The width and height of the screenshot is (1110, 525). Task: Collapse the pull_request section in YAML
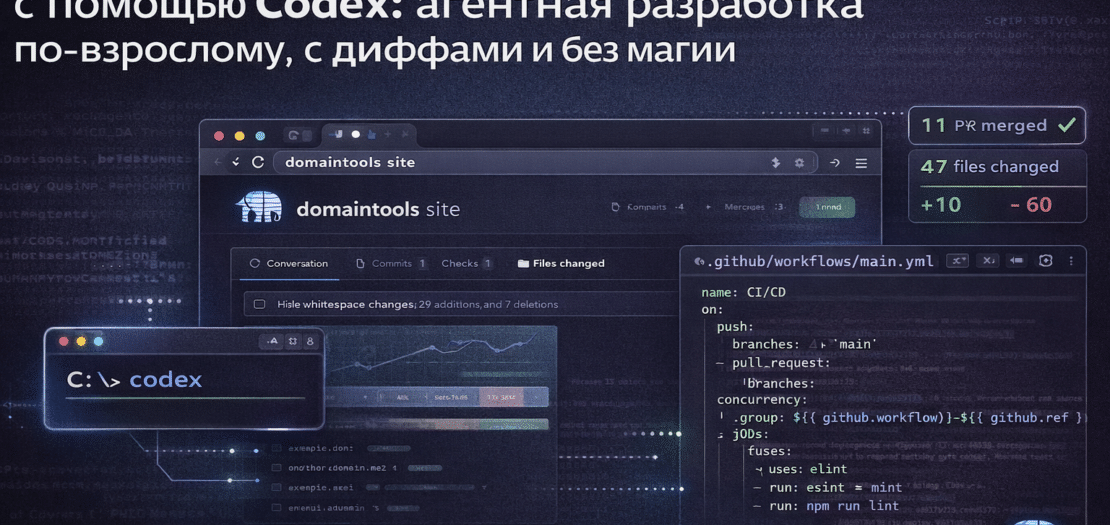tap(720, 364)
